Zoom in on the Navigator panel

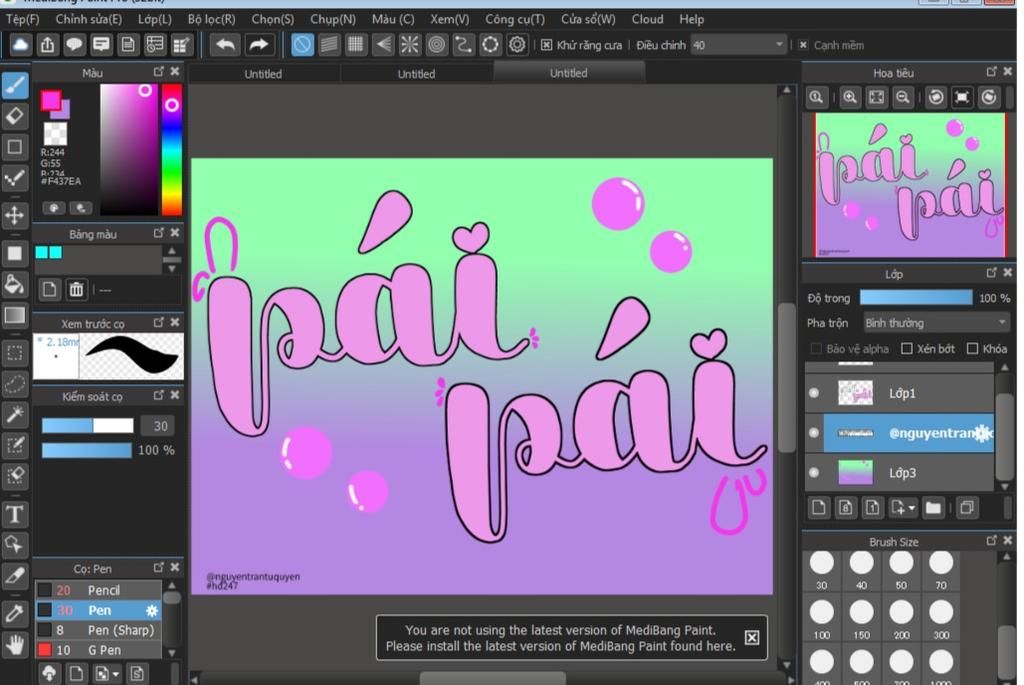pyautogui.click(x=850, y=97)
